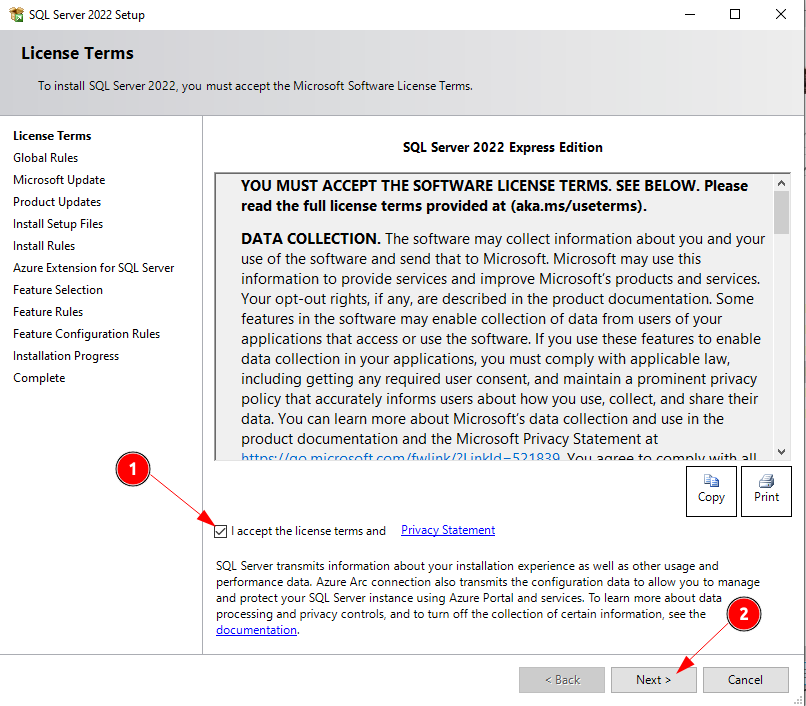806x706 pixels.
Task: Select the Install Rules step
Action: click(x=44, y=246)
